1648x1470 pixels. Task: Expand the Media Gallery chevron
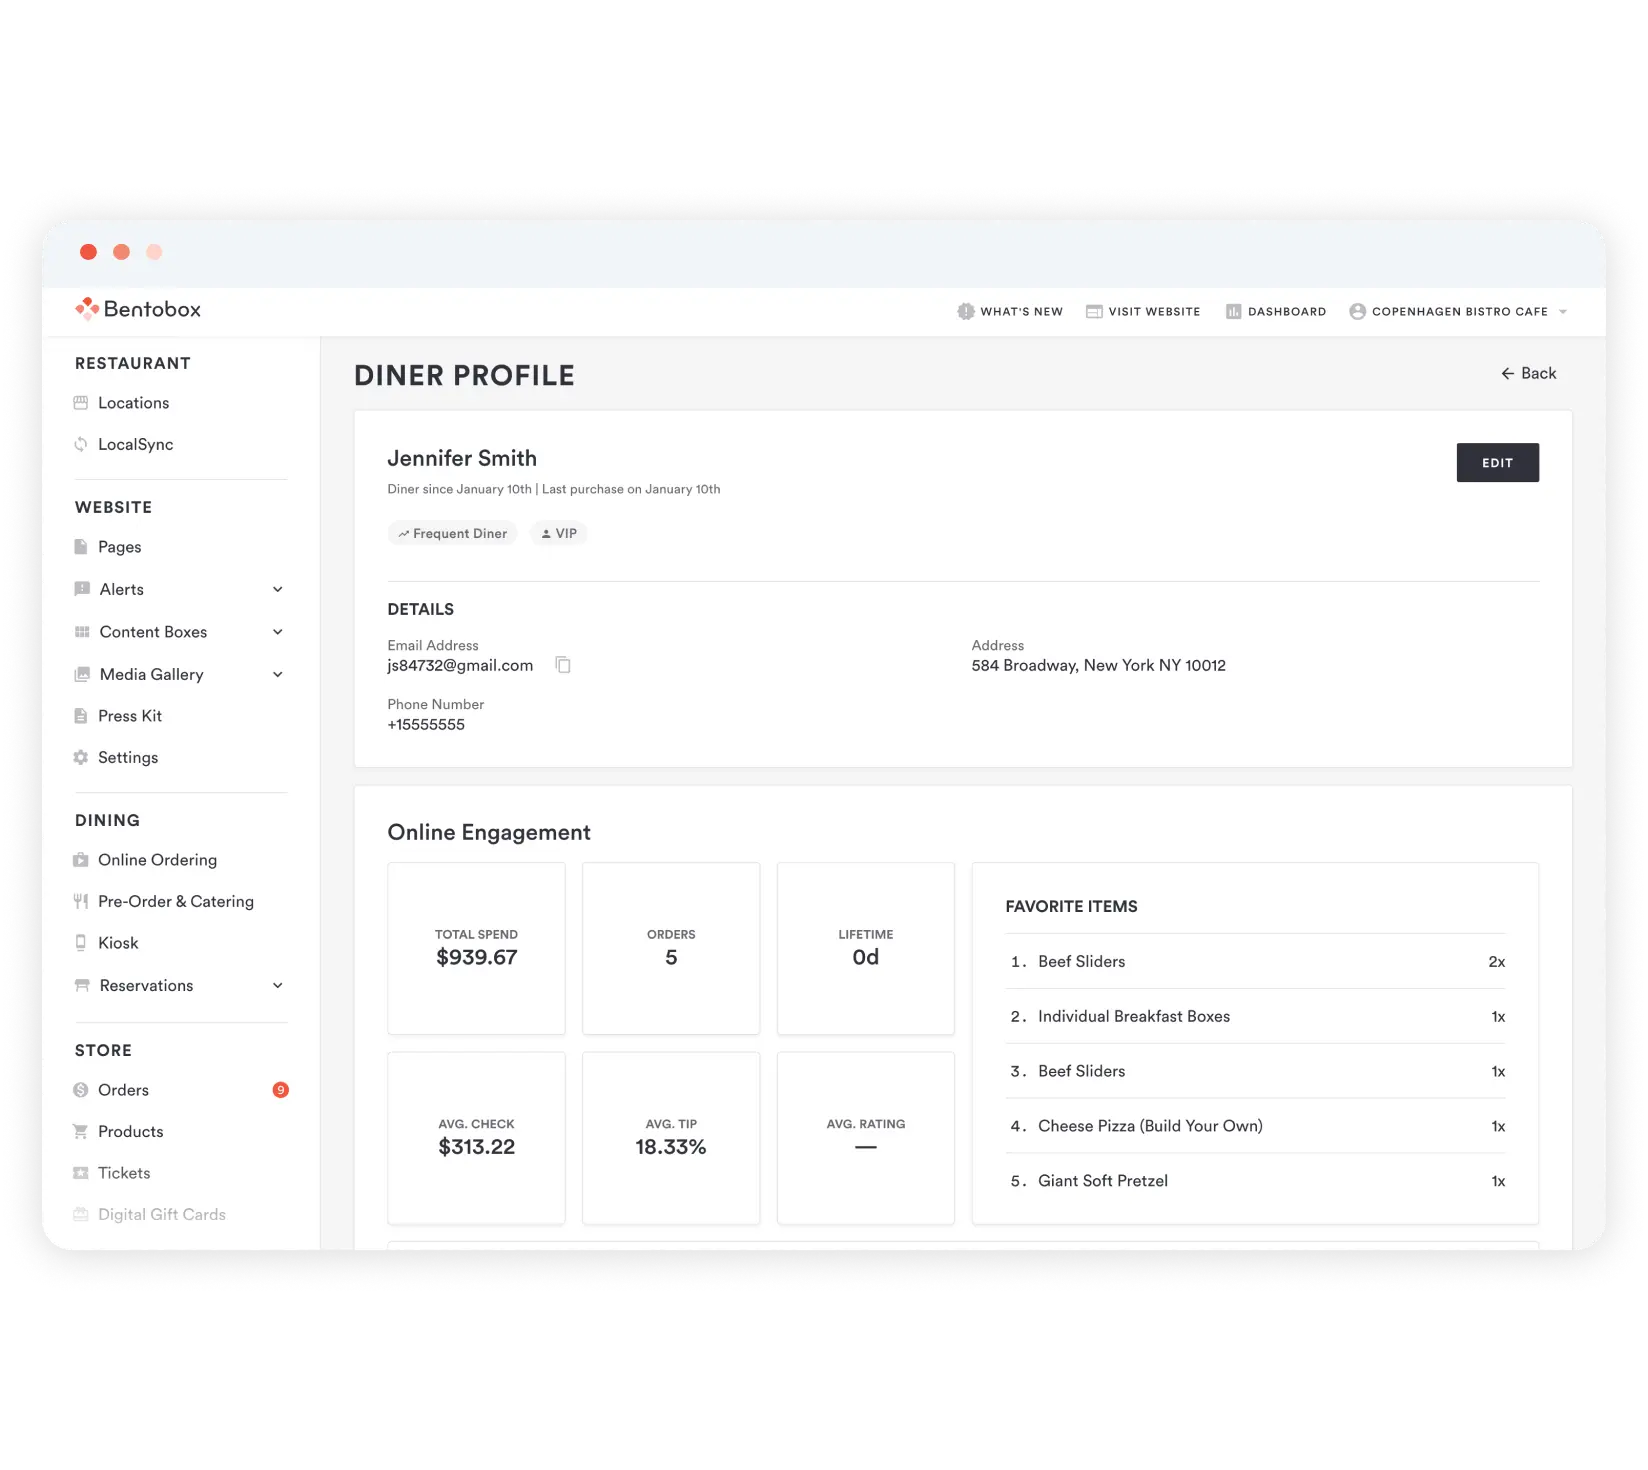tap(278, 675)
